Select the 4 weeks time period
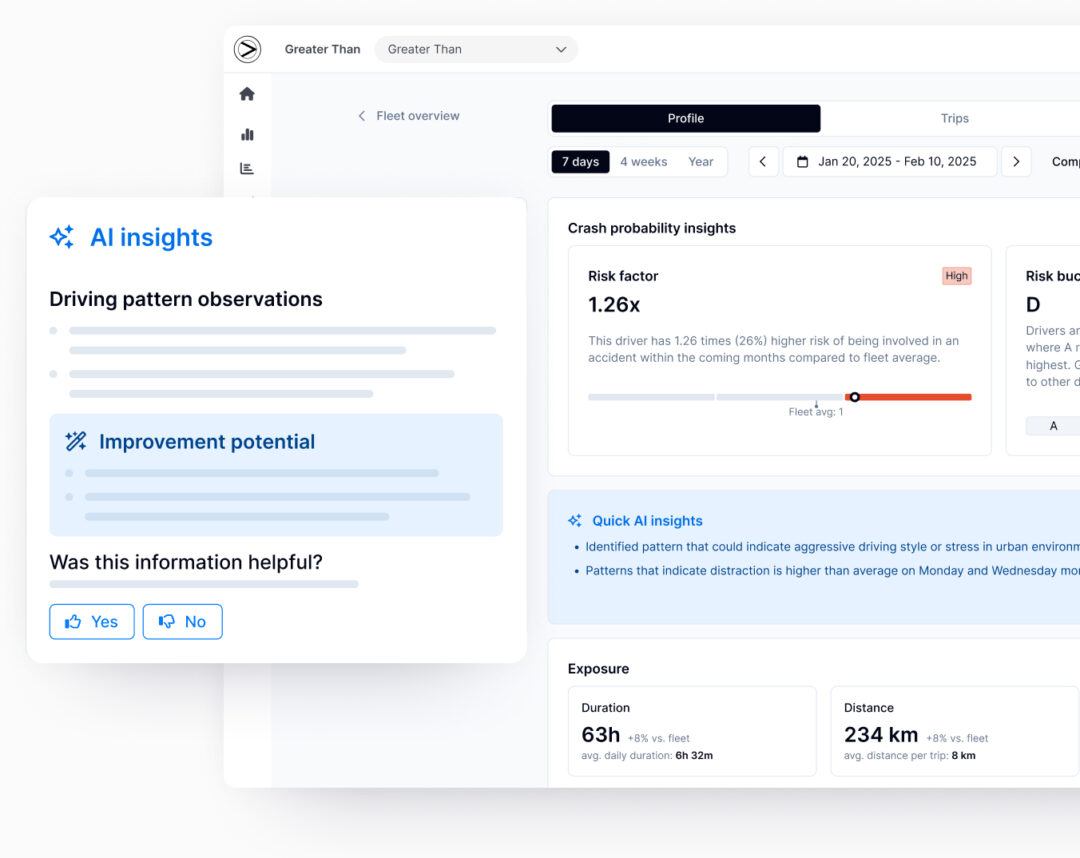Viewport: 1080px width, 858px height. (642, 161)
